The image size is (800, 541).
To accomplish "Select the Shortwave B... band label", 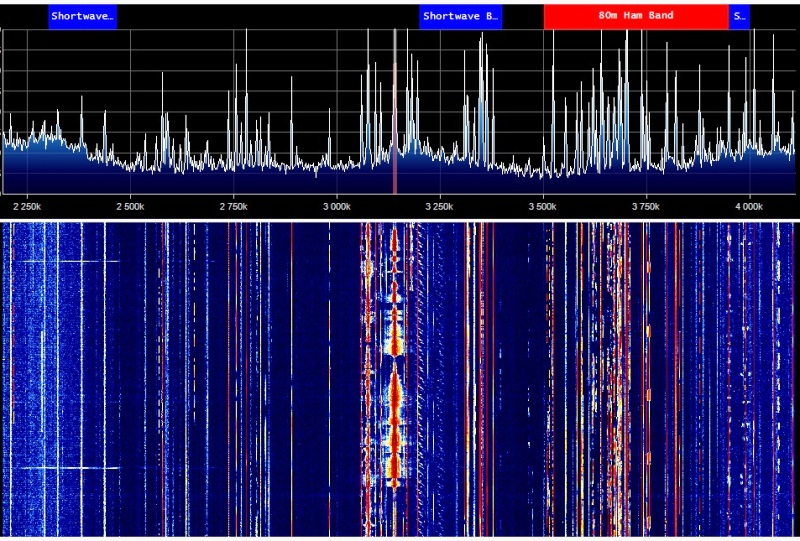I will [x=460, y=16].
